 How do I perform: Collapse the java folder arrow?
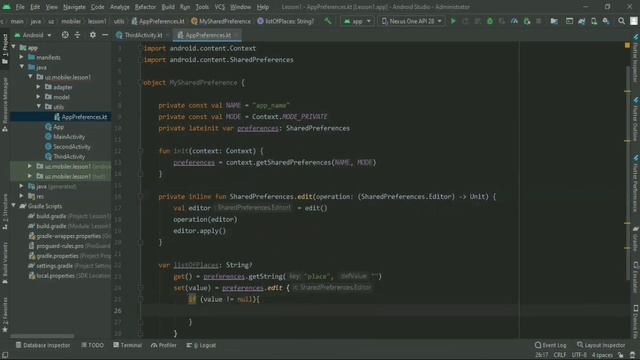[22, 67]
